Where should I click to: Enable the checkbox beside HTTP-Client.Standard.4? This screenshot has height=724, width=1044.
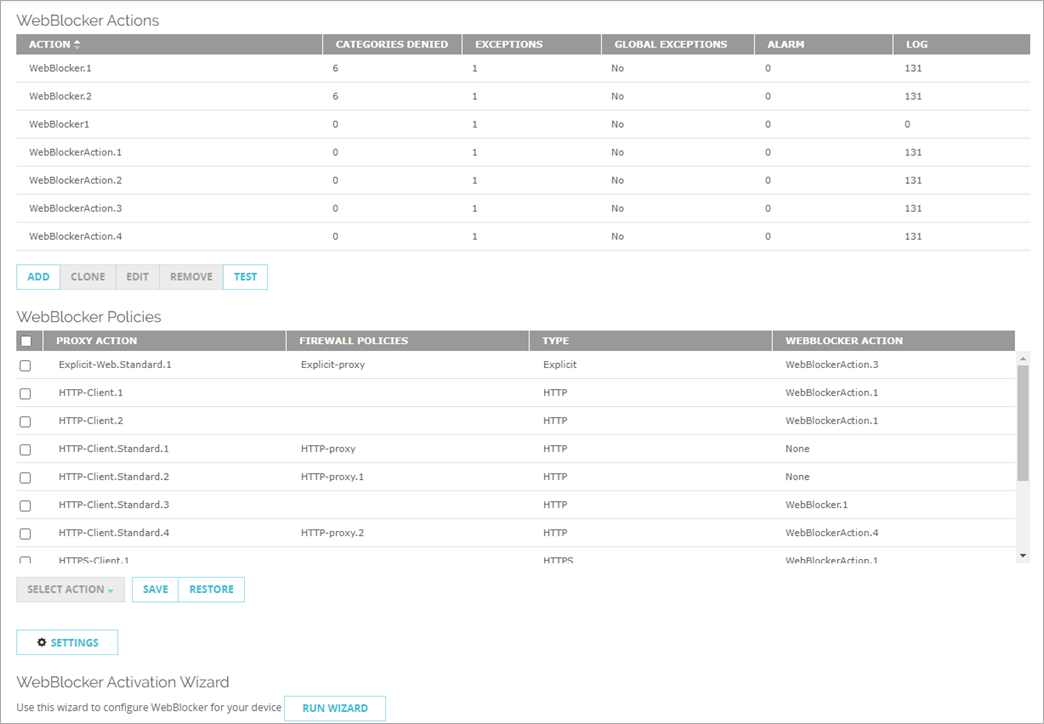coord(26,533)
